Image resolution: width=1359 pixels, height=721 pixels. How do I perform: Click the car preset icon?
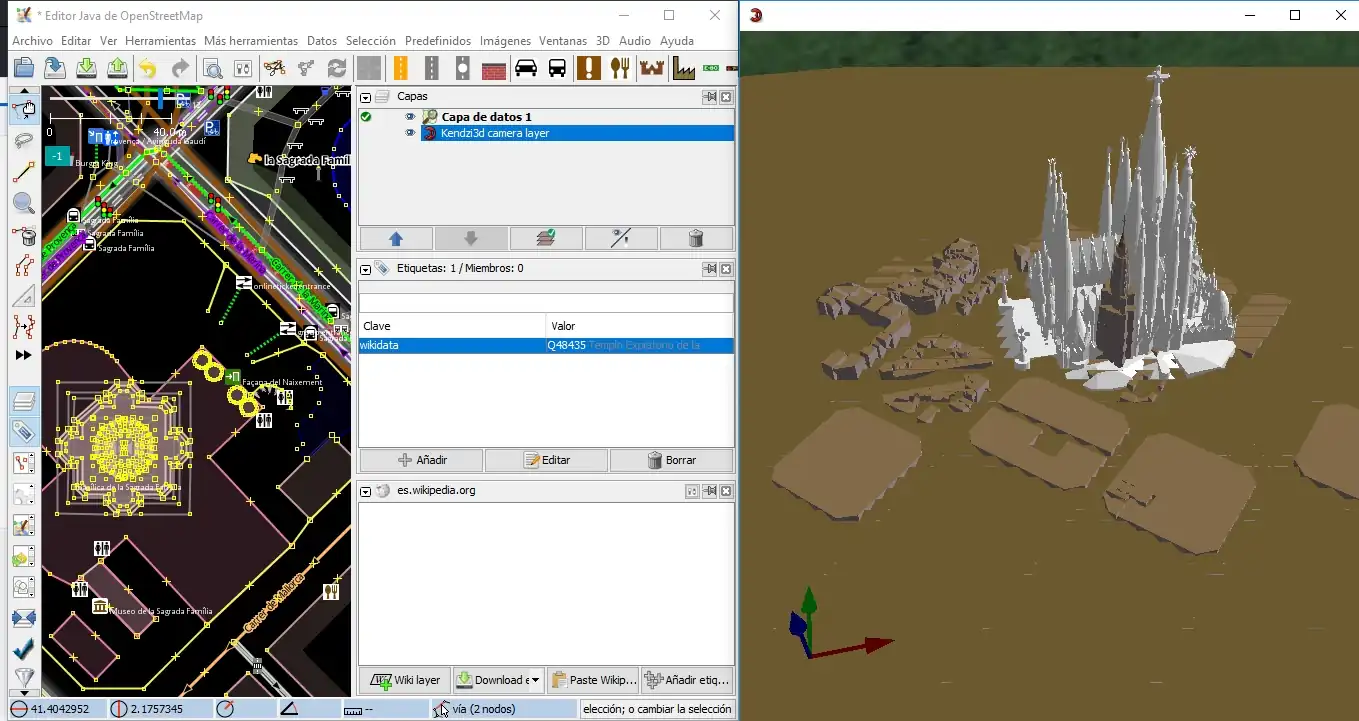[525, 68]
